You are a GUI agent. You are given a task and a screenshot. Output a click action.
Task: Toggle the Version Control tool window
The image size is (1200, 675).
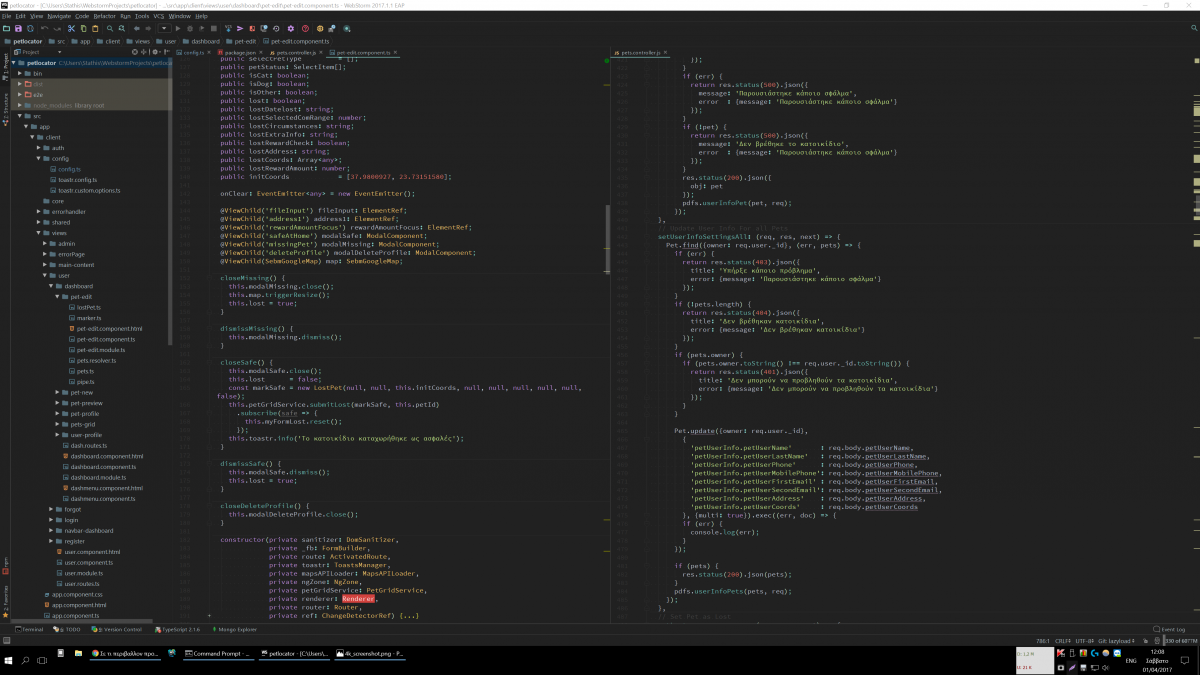pos(119,629)
